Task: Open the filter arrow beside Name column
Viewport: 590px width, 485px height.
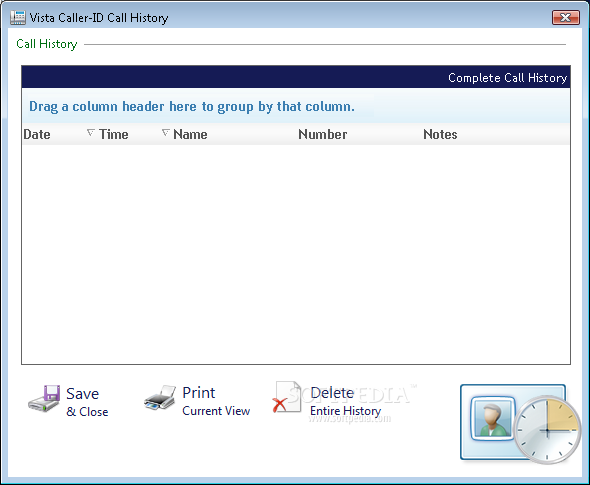Action: pyautogui.click(x=166, y=132)
